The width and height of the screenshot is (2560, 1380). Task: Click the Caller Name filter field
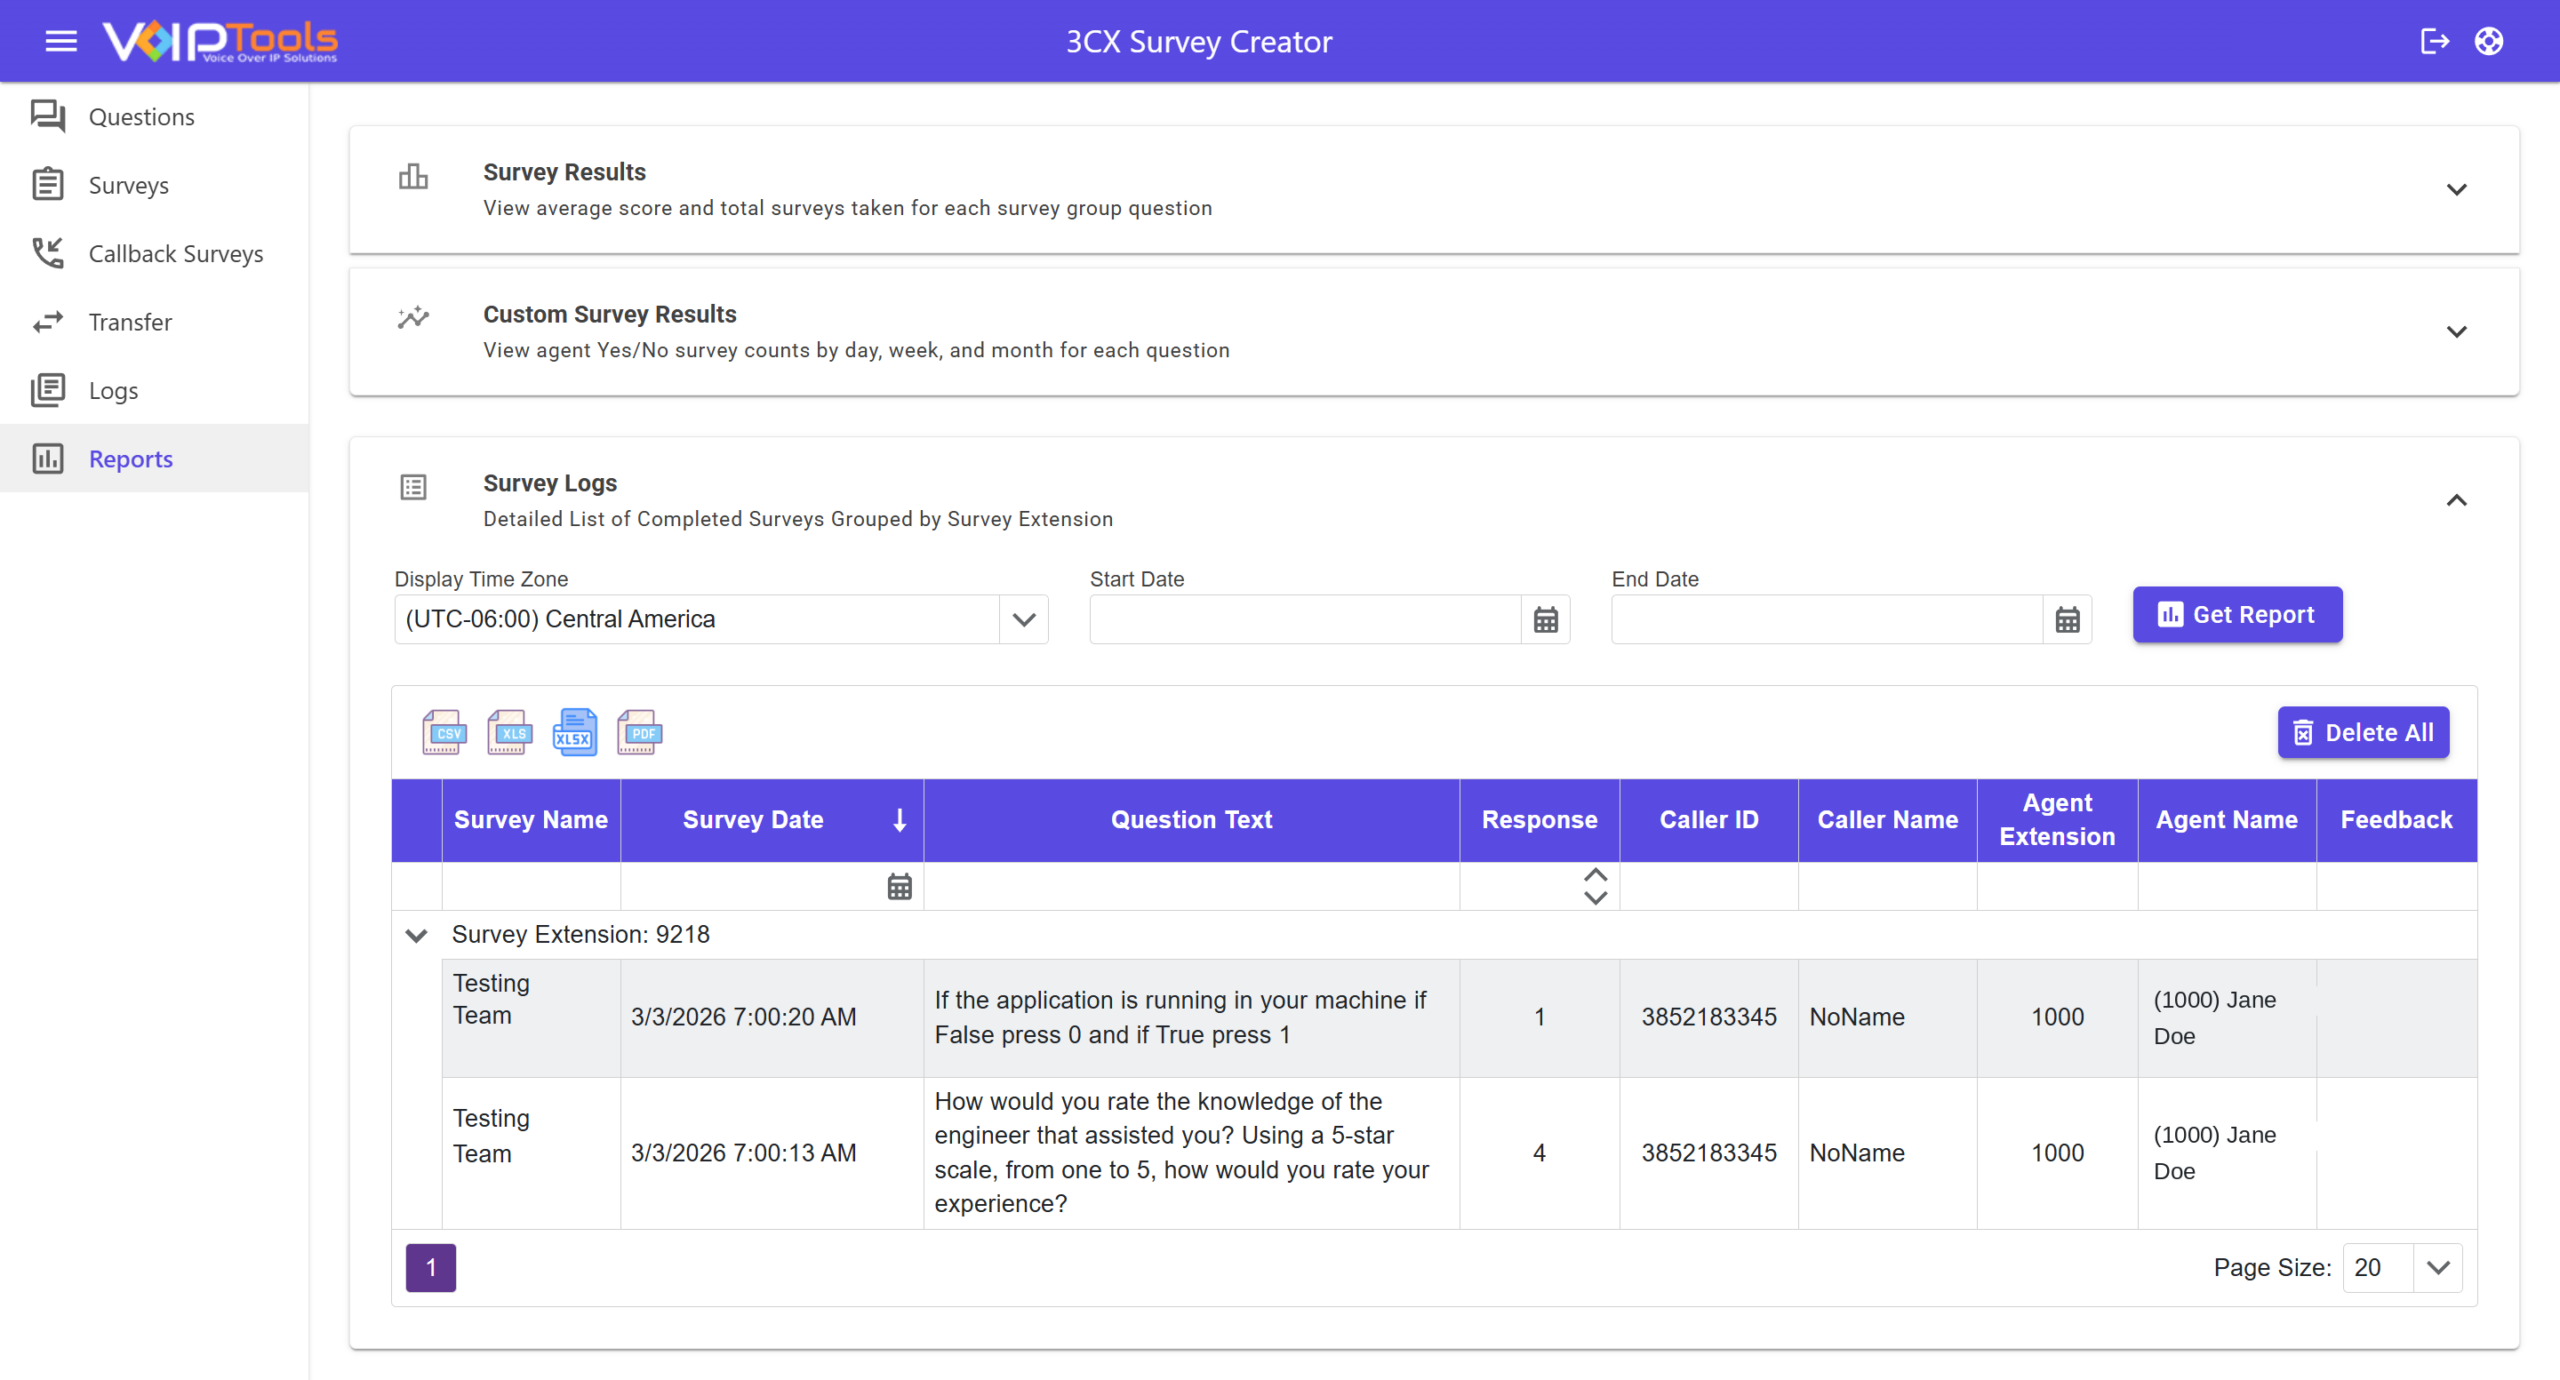click(x=1887, y=886)
